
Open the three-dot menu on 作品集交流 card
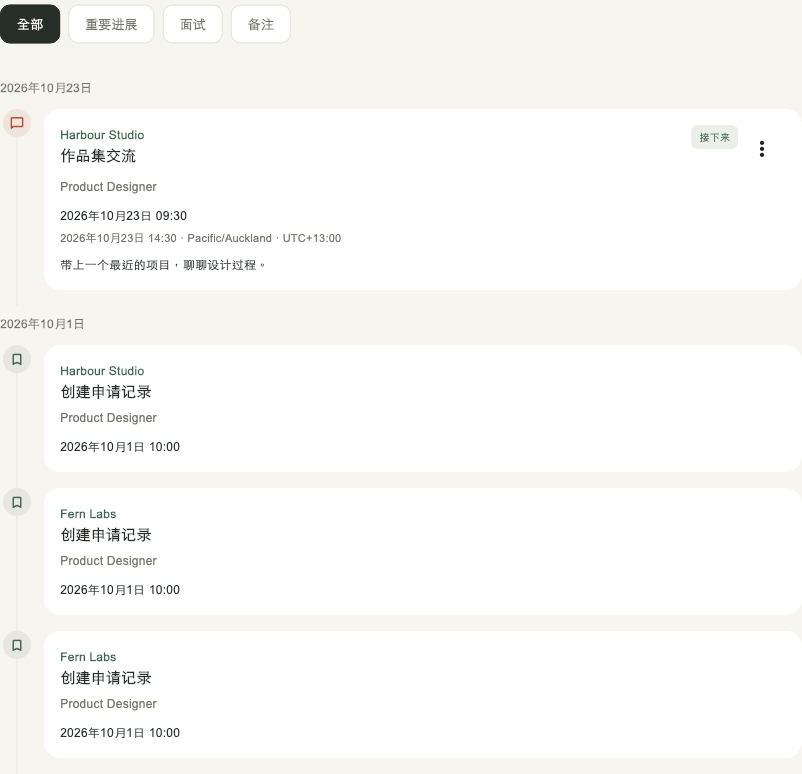pyautogui.click(x=762, y=149)
